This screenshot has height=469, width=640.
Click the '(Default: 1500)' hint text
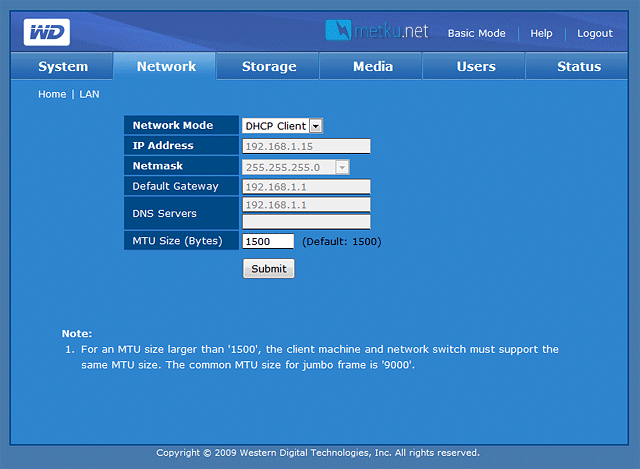(342, 242)
